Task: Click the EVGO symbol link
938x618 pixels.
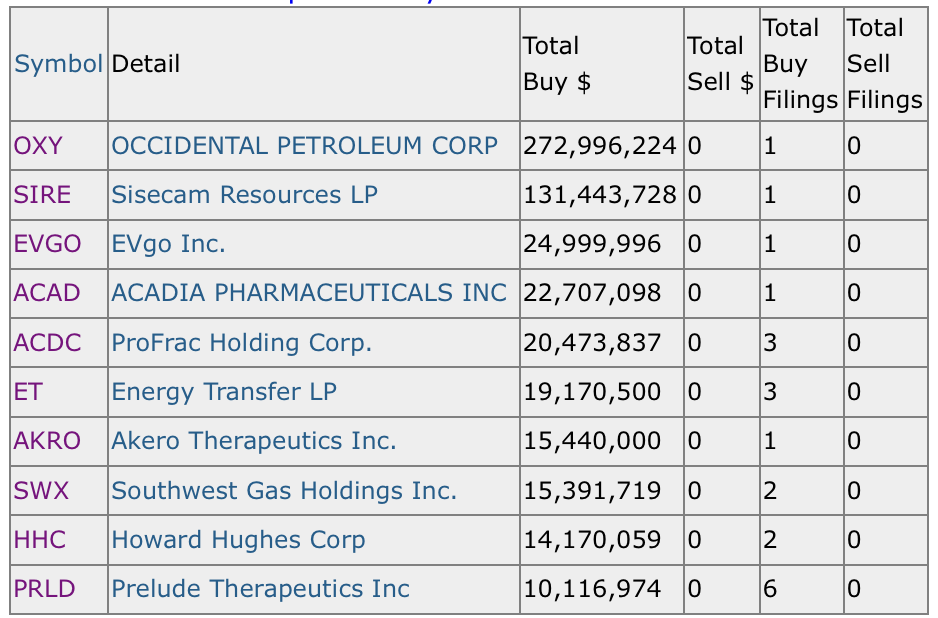Action: 47,244
